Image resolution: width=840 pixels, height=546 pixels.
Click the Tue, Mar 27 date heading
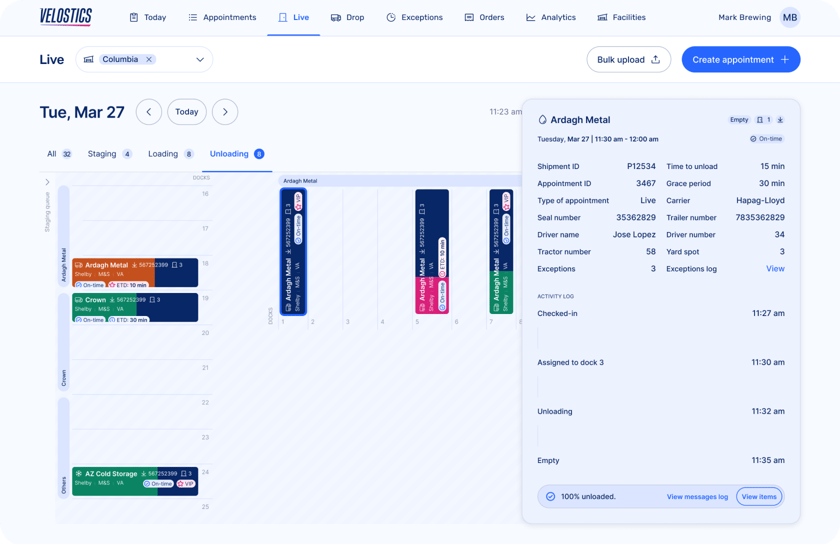tap(82, 112)
